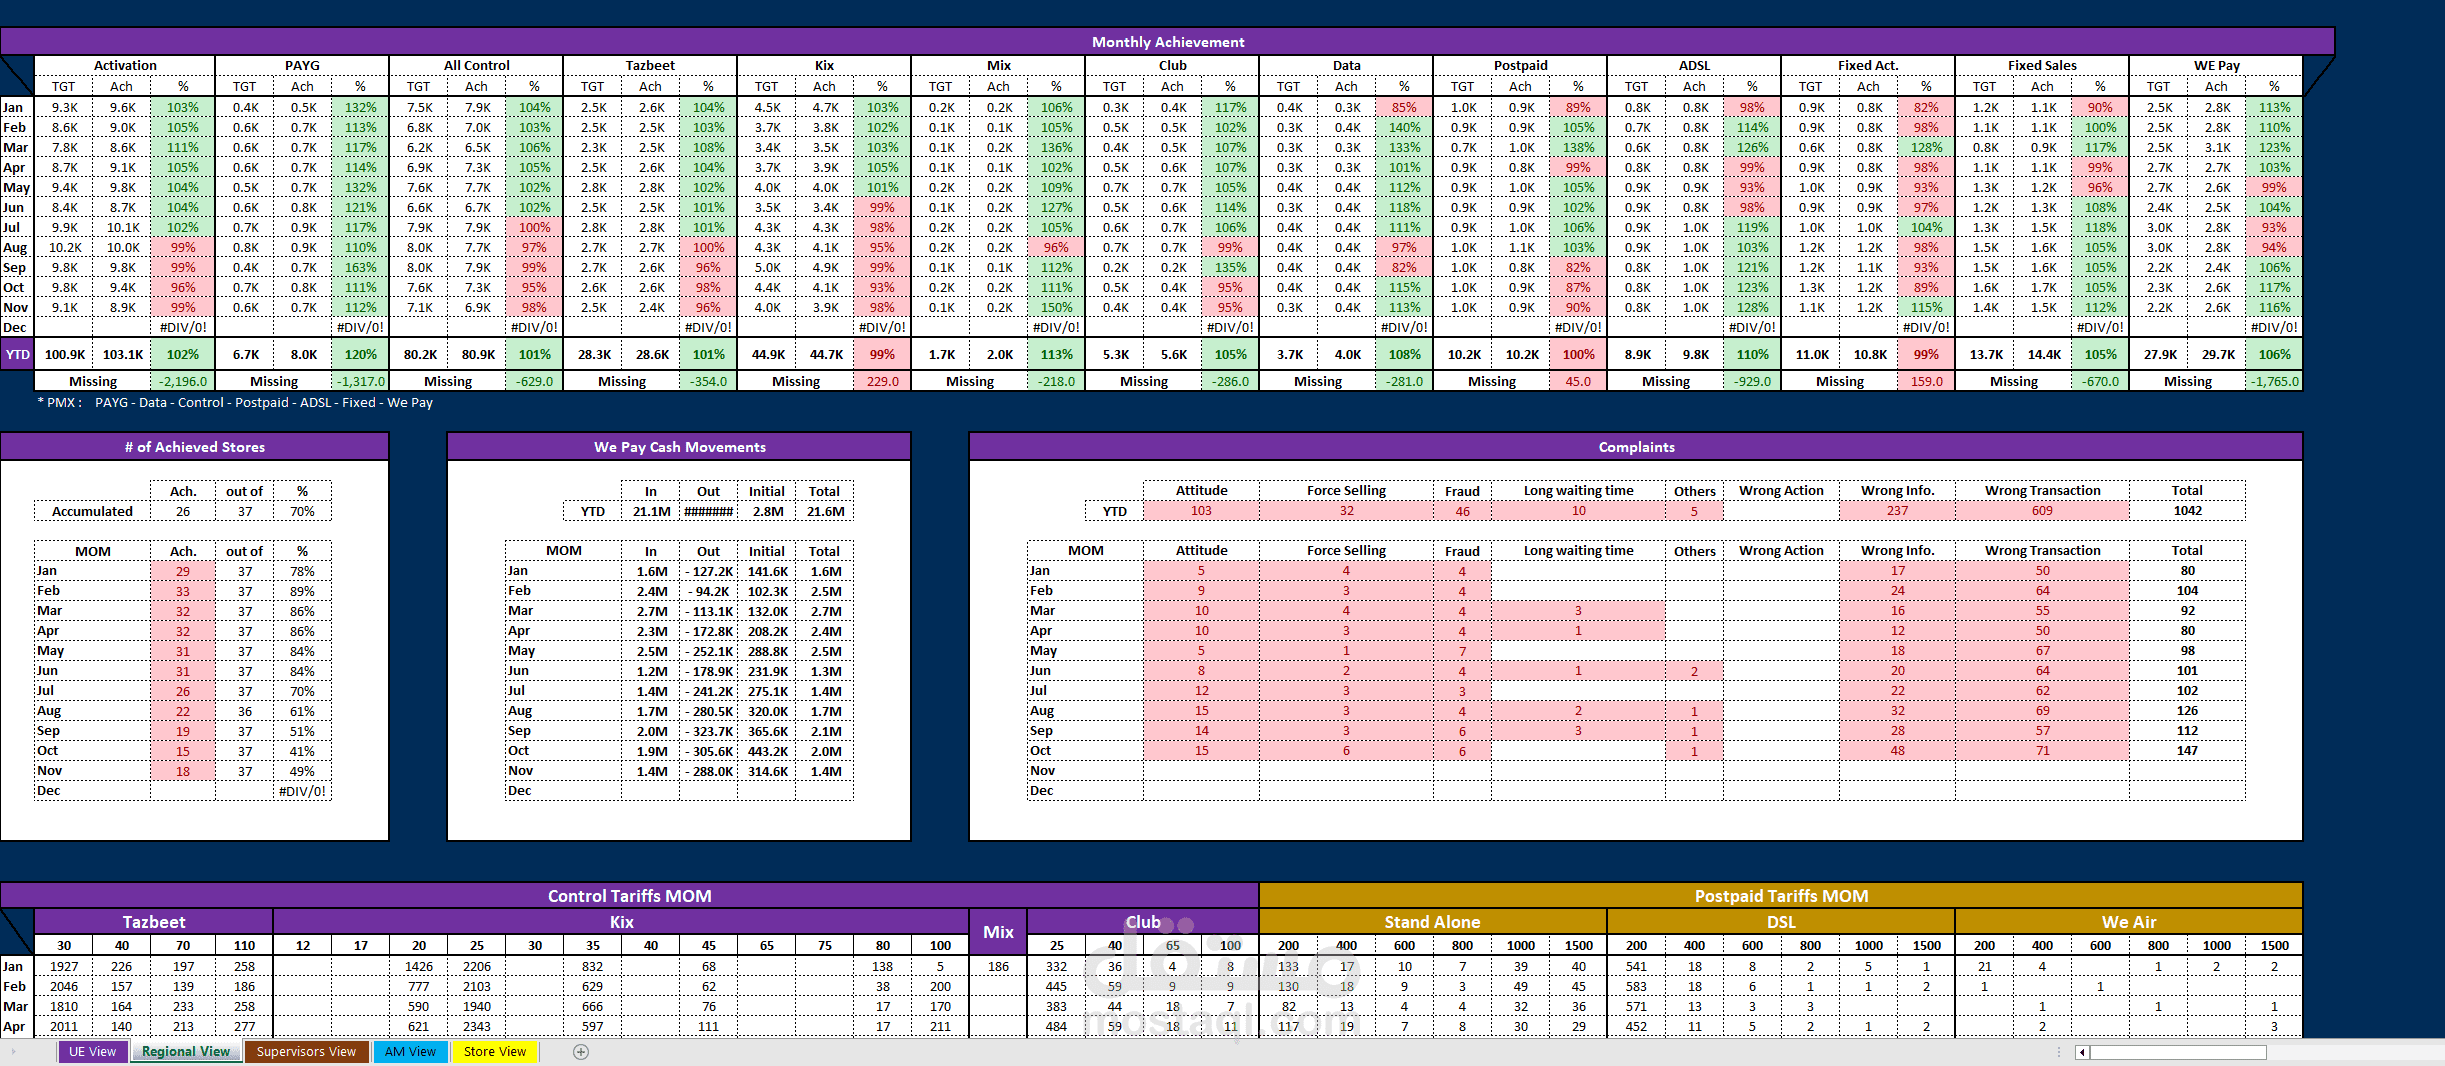This screenshot has width=2445, height=1066.
Task: Select the Monthly Achievement title bar
Action: coord(1168,42)
